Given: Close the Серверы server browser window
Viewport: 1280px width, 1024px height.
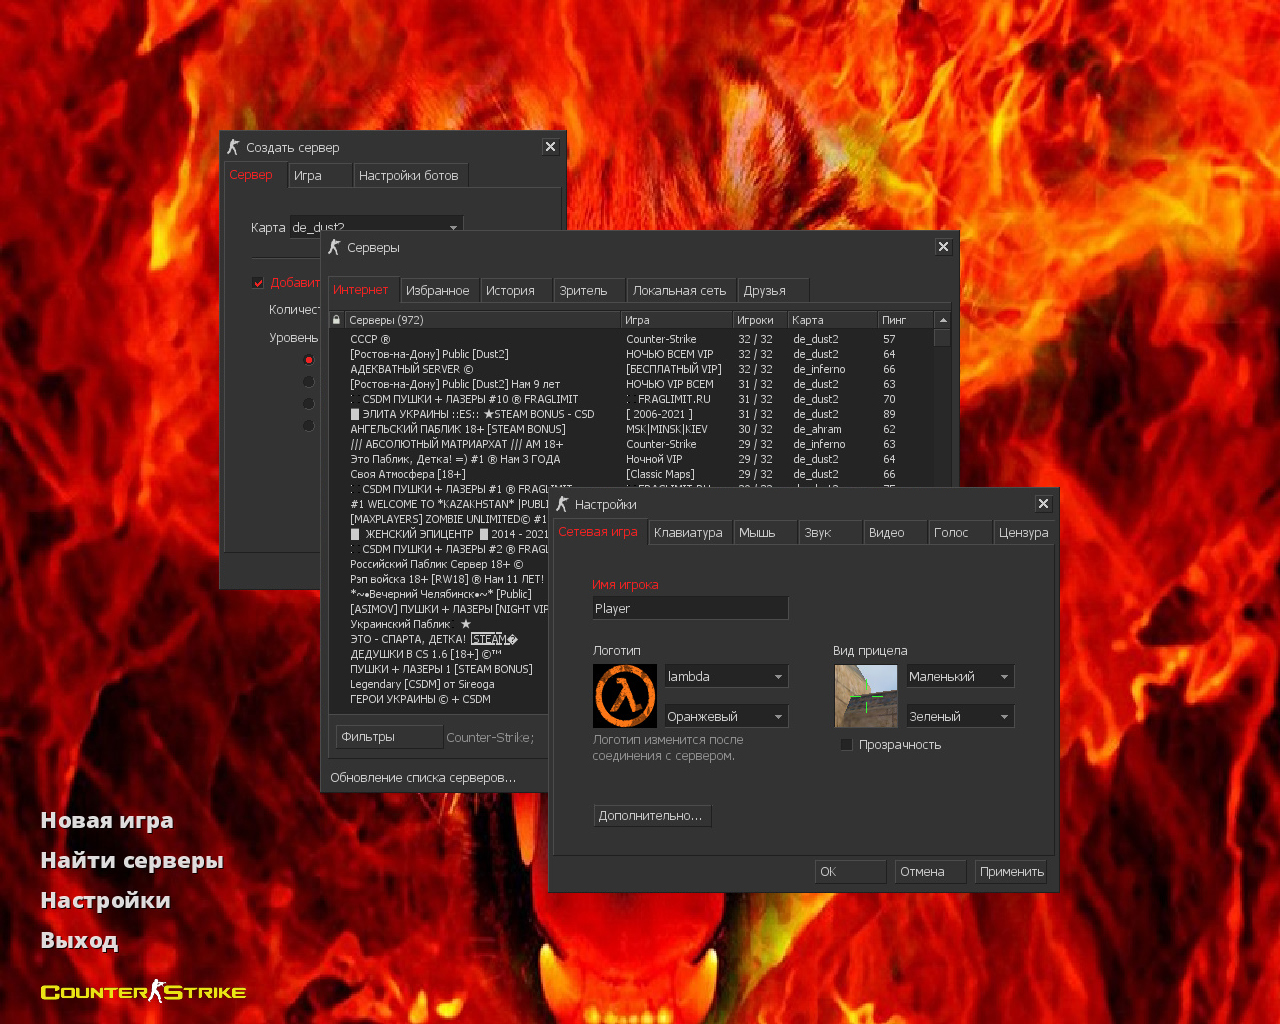Looking at the screenshot, I should point(943,247).
